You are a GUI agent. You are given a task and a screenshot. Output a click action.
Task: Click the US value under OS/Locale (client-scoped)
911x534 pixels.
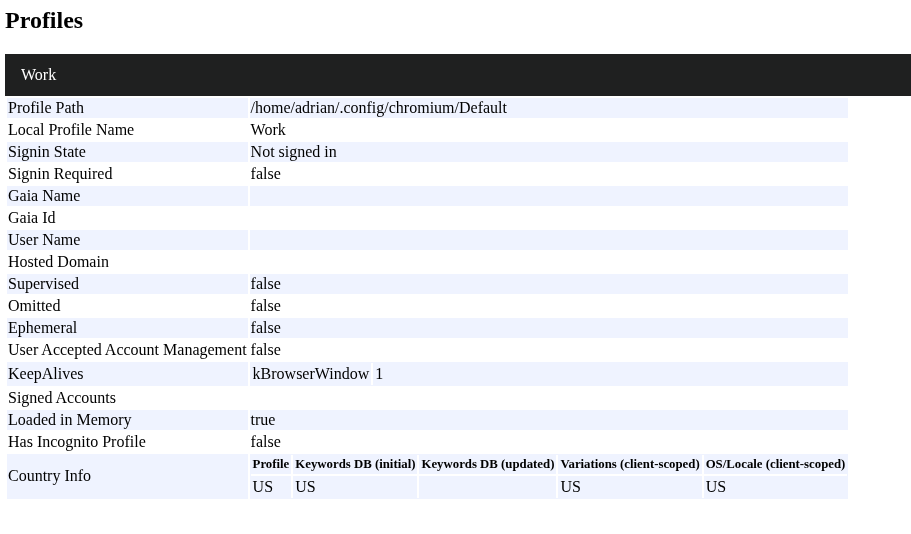click(x=716, y=487)
